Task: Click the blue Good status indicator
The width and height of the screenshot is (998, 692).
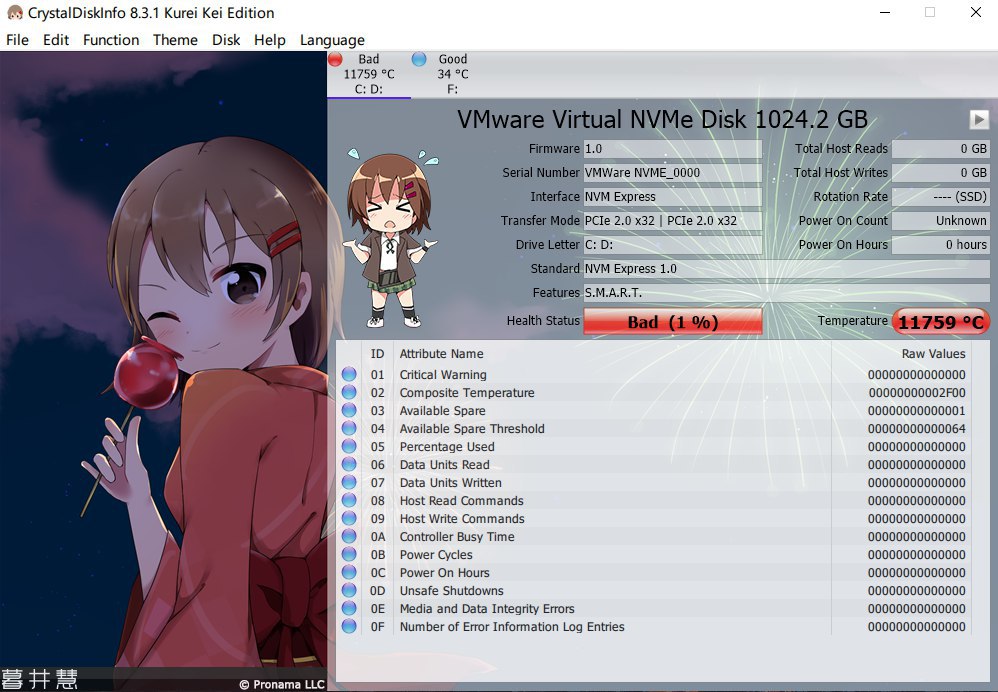Action: coord(419,59)
